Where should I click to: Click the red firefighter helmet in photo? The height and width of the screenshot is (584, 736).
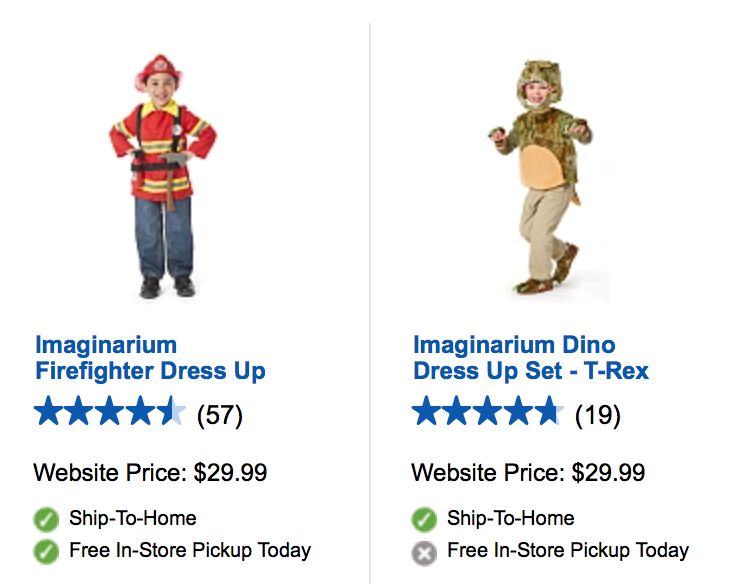click(x=158, y=72)
